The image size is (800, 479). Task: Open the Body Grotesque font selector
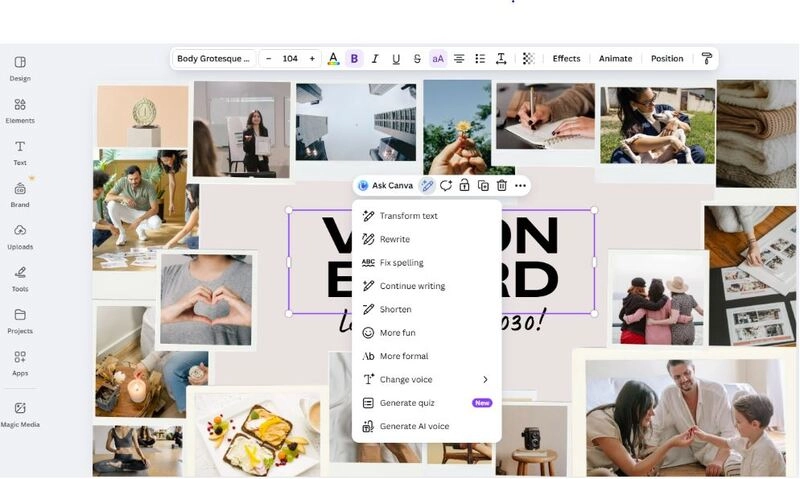tap(213, 59)
